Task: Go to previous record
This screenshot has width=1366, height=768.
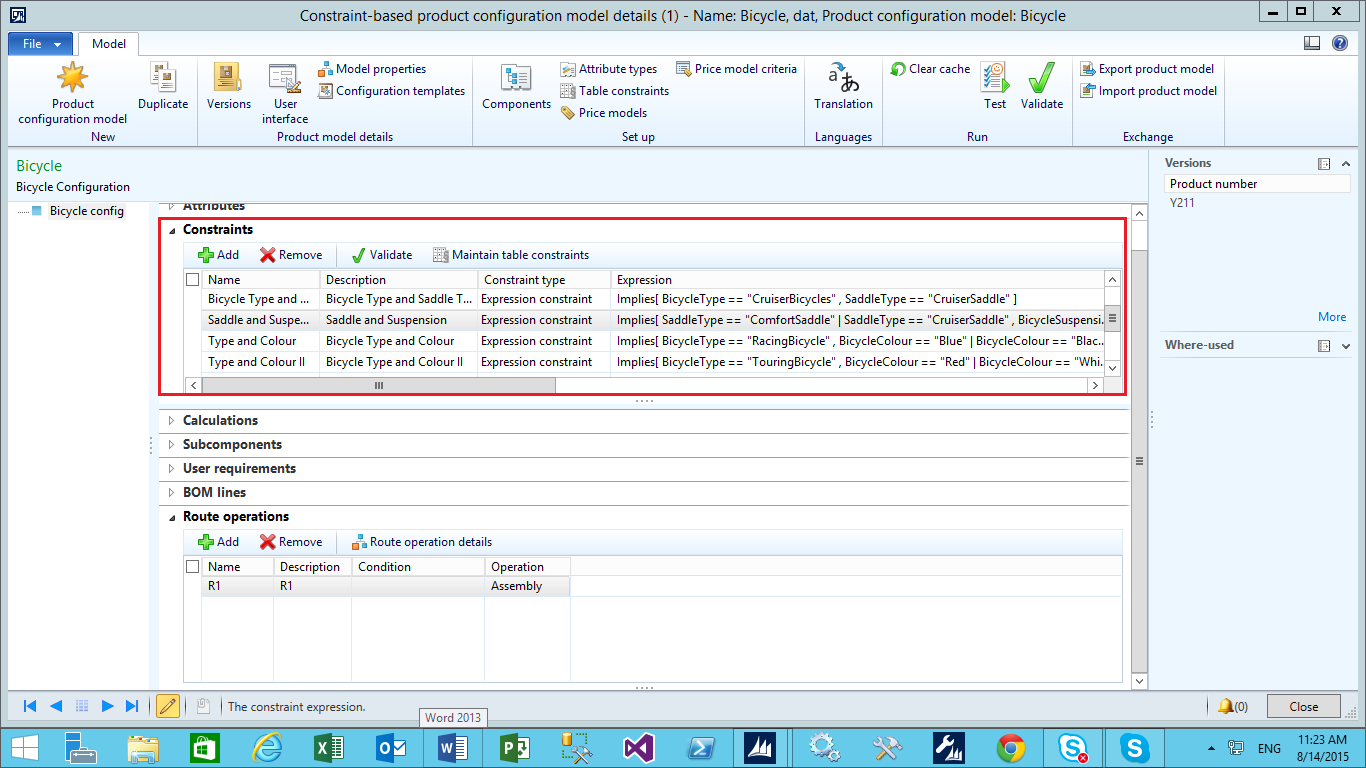Action: [56, 706]
